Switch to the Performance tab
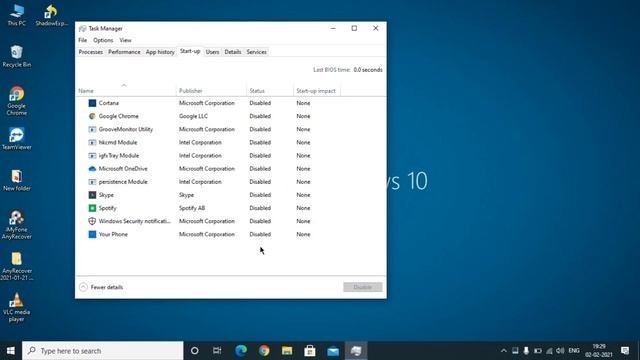The width and height of the screenshot is (640, 360). point(124,52)
